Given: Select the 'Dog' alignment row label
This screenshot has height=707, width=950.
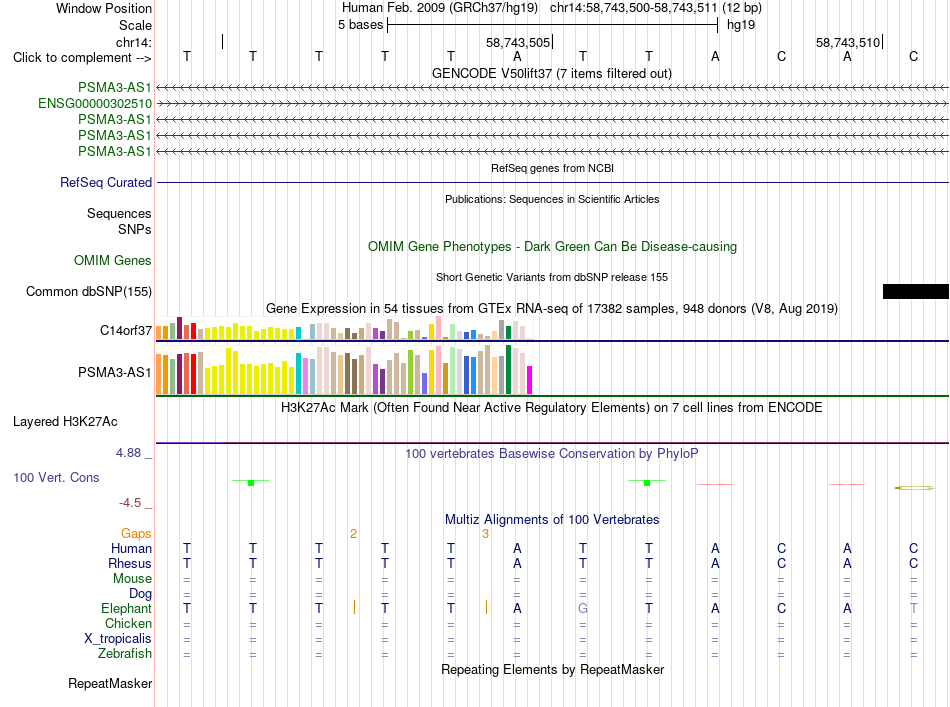Looking at the screenshot, I should pyautogui.click(x=141, y=594).
